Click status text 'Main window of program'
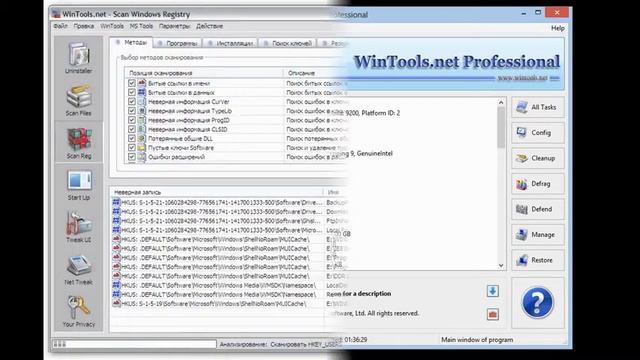 477,340
